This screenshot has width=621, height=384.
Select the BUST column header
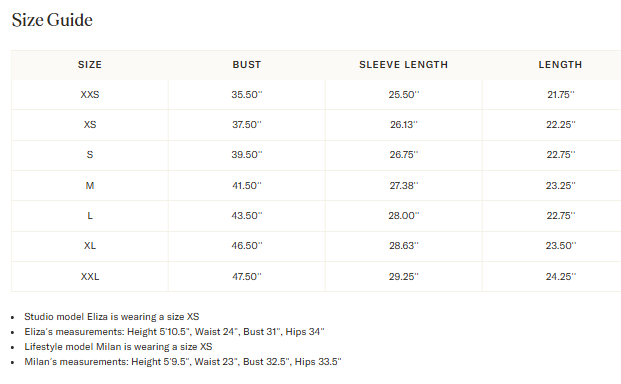pyautogui.click(x=247, y=65)
